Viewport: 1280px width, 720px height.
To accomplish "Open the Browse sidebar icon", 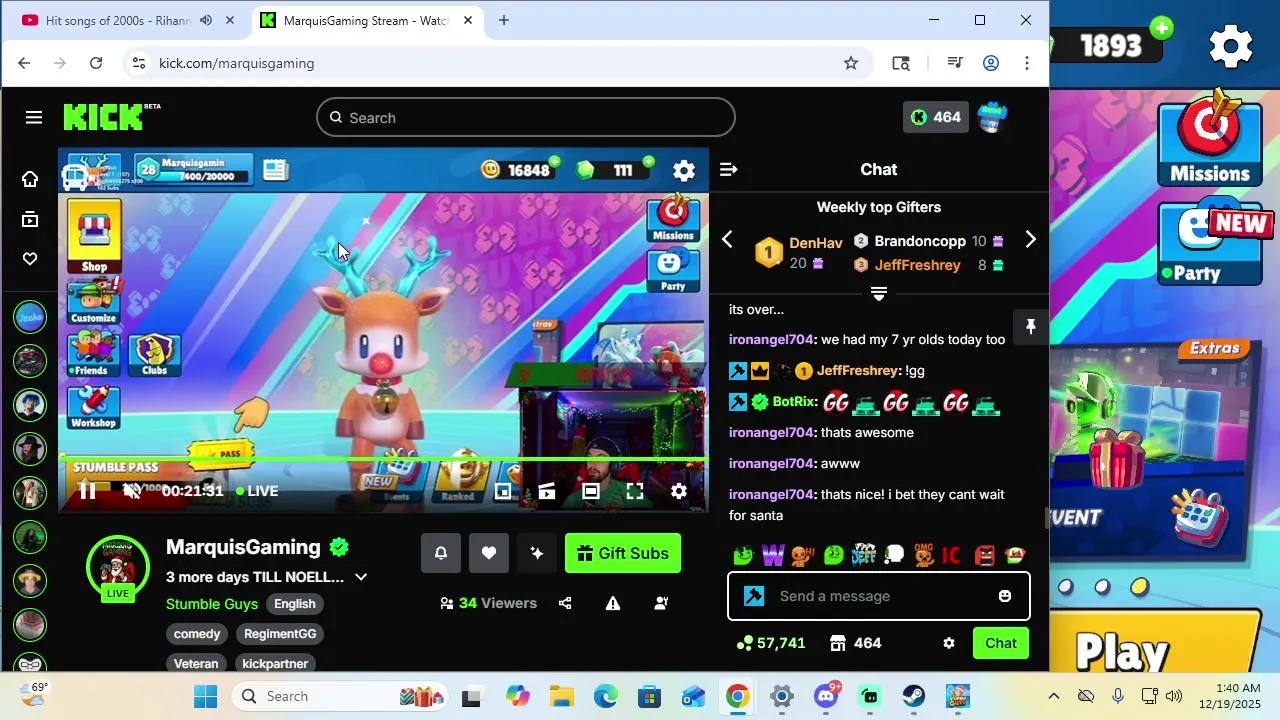I will tap(30, 220).
